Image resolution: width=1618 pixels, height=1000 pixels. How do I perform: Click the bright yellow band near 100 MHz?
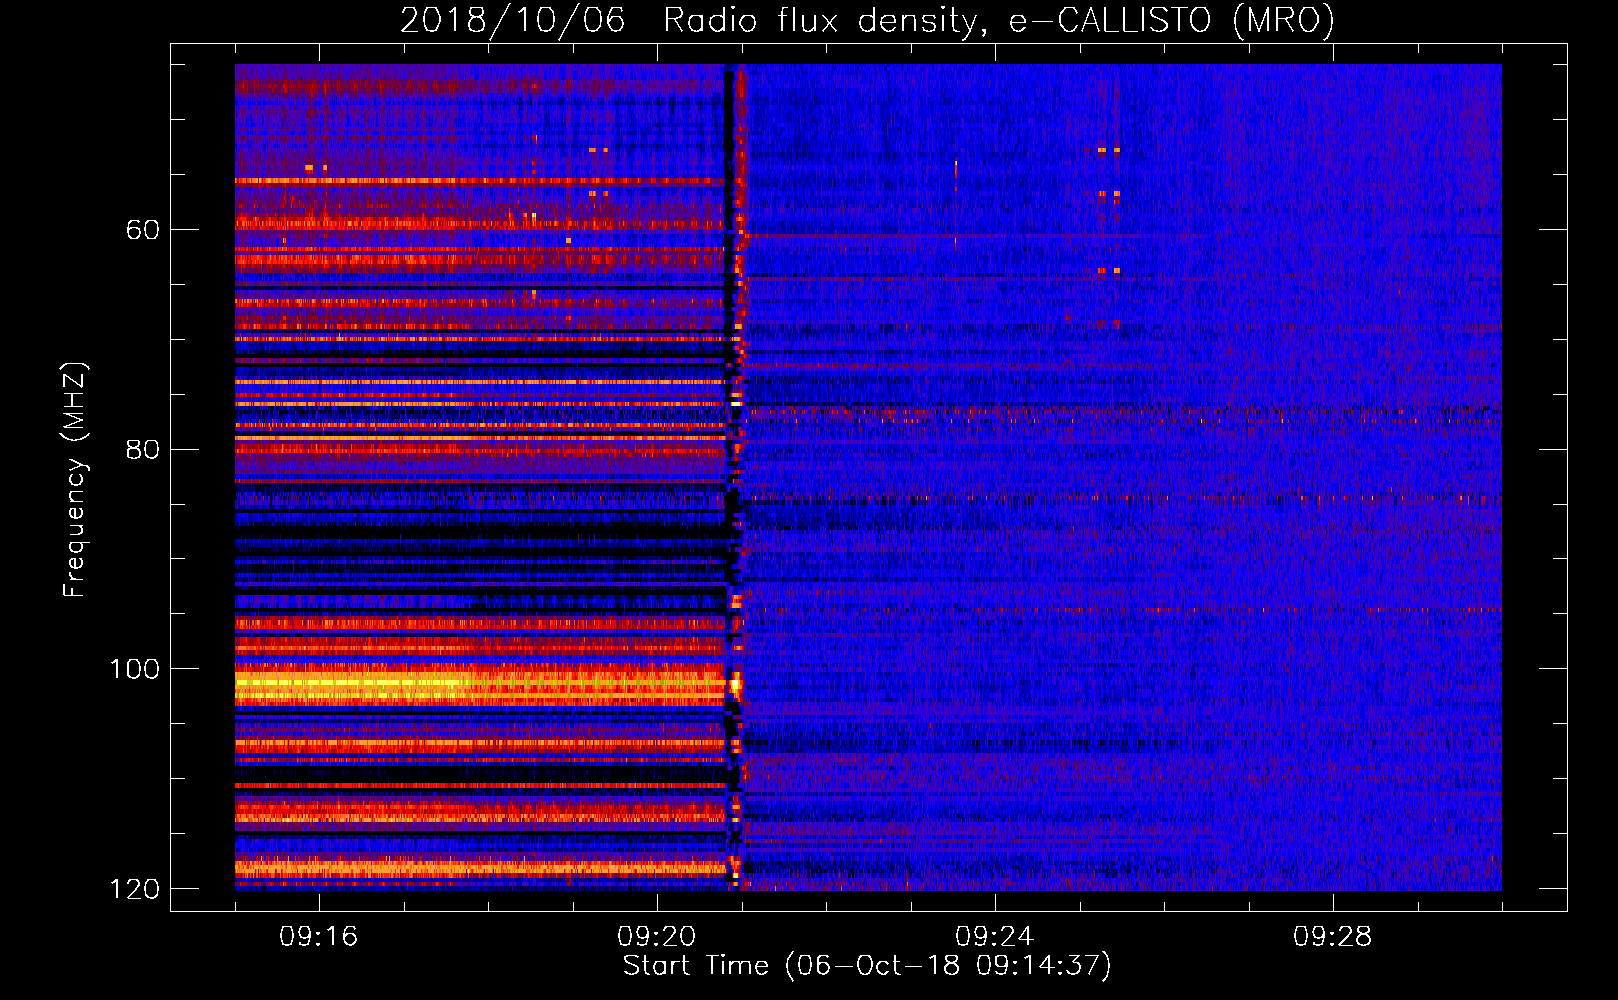pos(480,686)
